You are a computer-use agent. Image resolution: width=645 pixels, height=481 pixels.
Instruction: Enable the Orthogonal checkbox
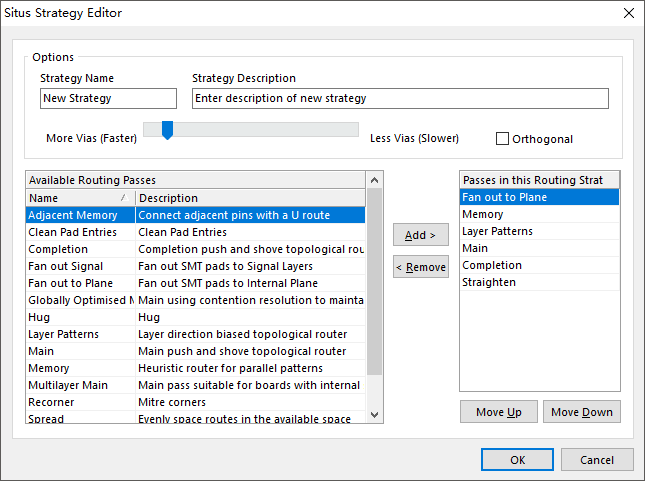[x=502, y=139]
